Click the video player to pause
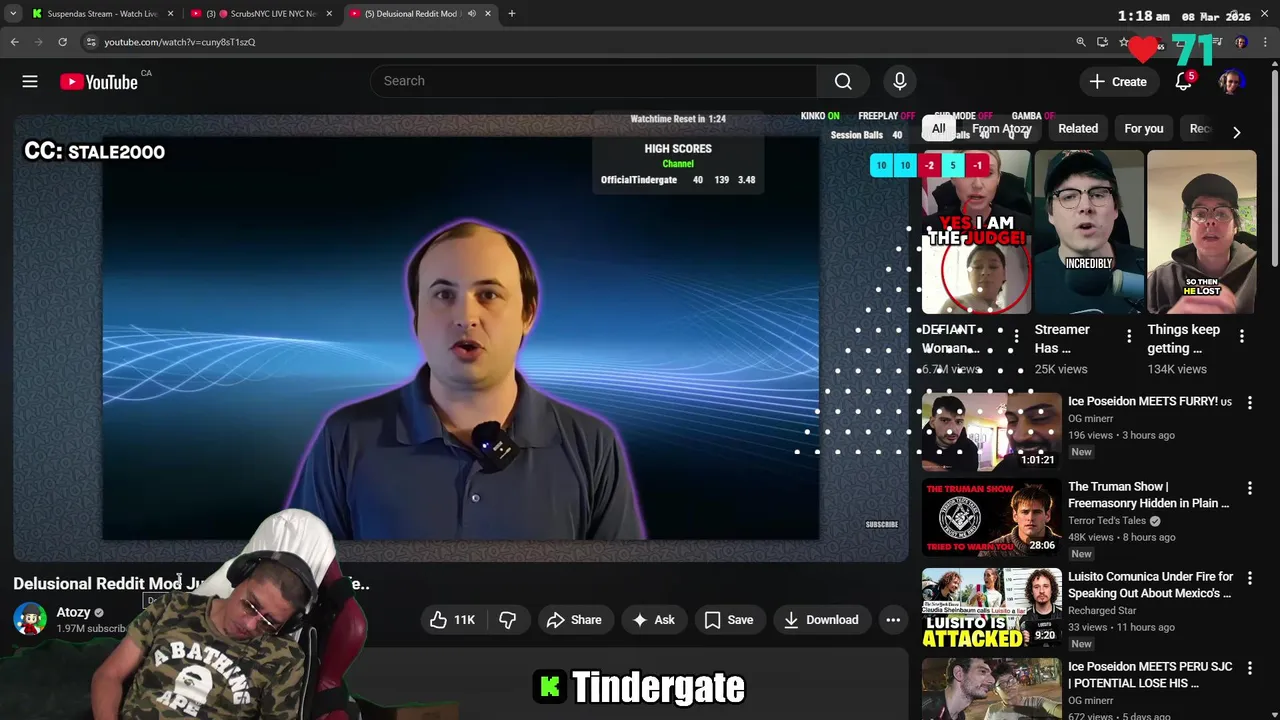Image resolution: width=1280 pixels, height=720 pixels. pyautogui.click(x=460, y=338)
